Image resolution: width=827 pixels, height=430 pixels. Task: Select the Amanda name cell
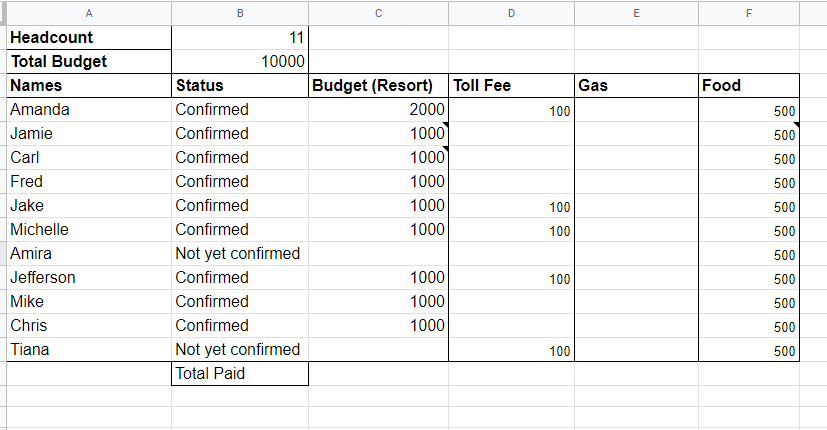(89, 110)
